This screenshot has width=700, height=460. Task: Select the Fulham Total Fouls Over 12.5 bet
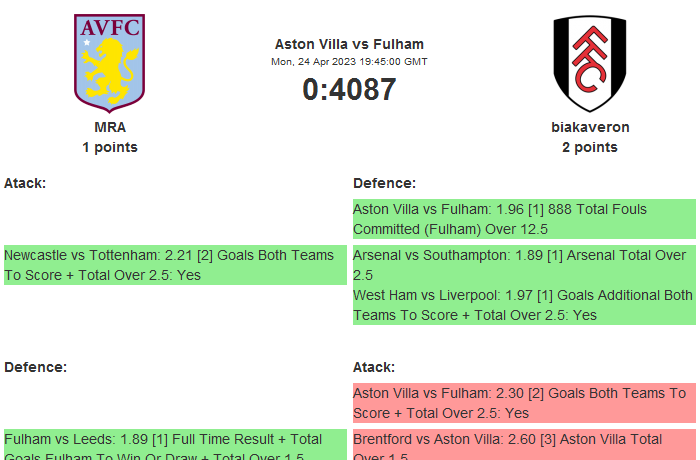tap(524, 219)
